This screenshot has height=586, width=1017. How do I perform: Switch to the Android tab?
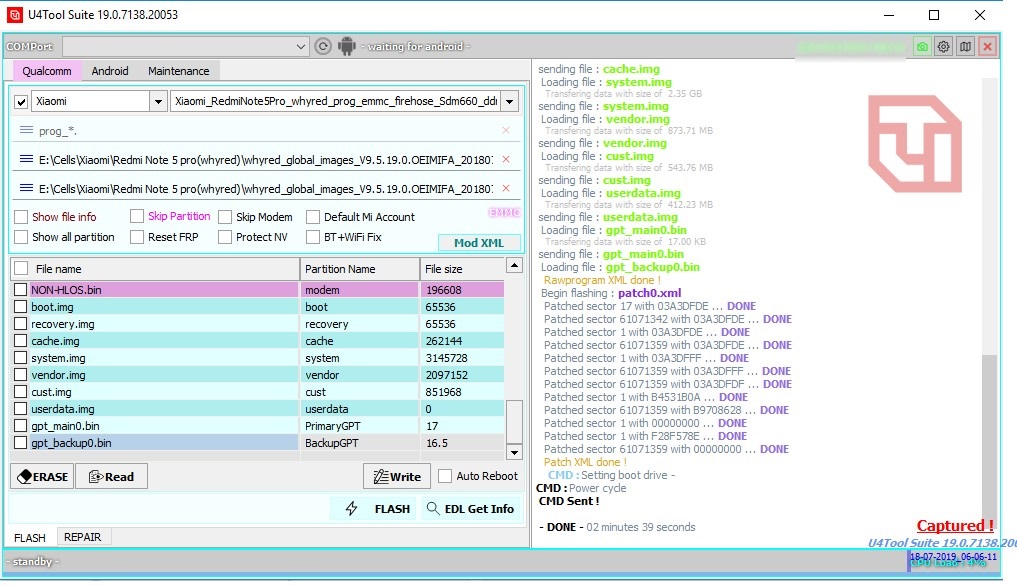click(x=110, y=71)
